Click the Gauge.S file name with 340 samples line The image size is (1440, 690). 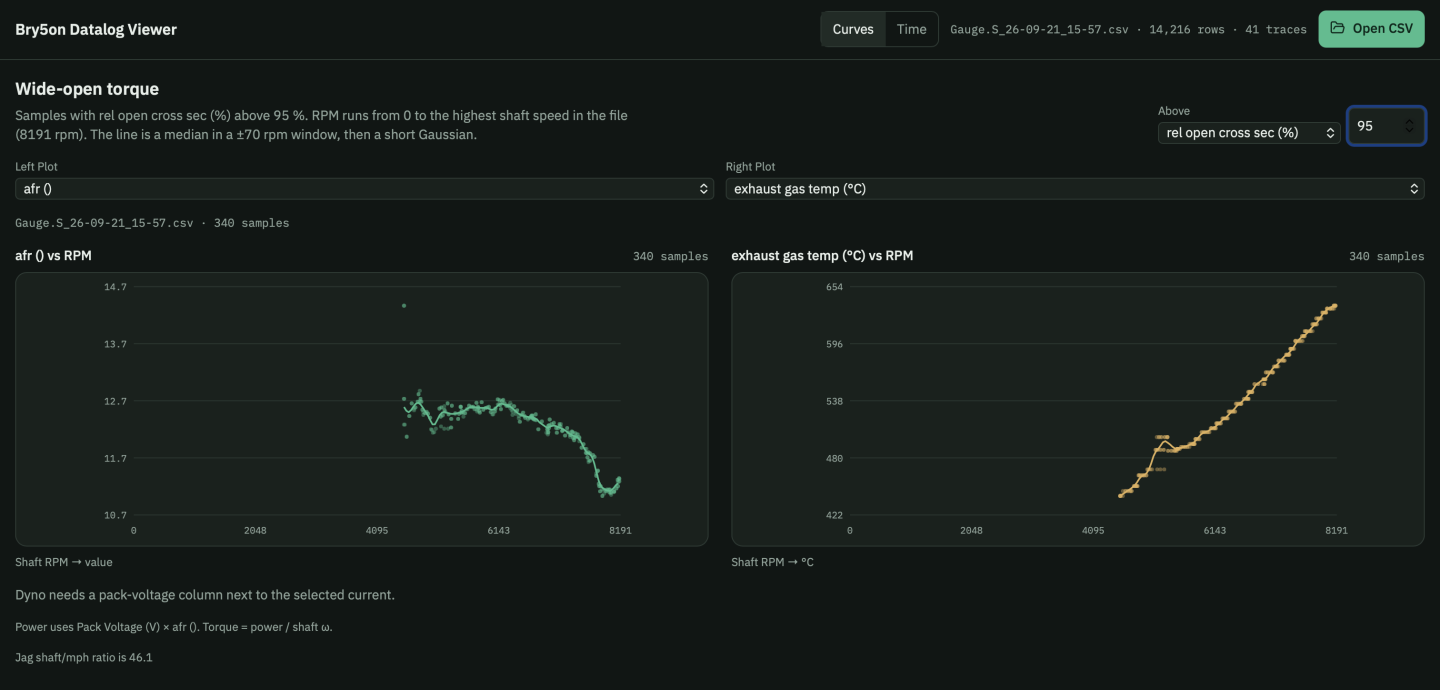point(152,223)
